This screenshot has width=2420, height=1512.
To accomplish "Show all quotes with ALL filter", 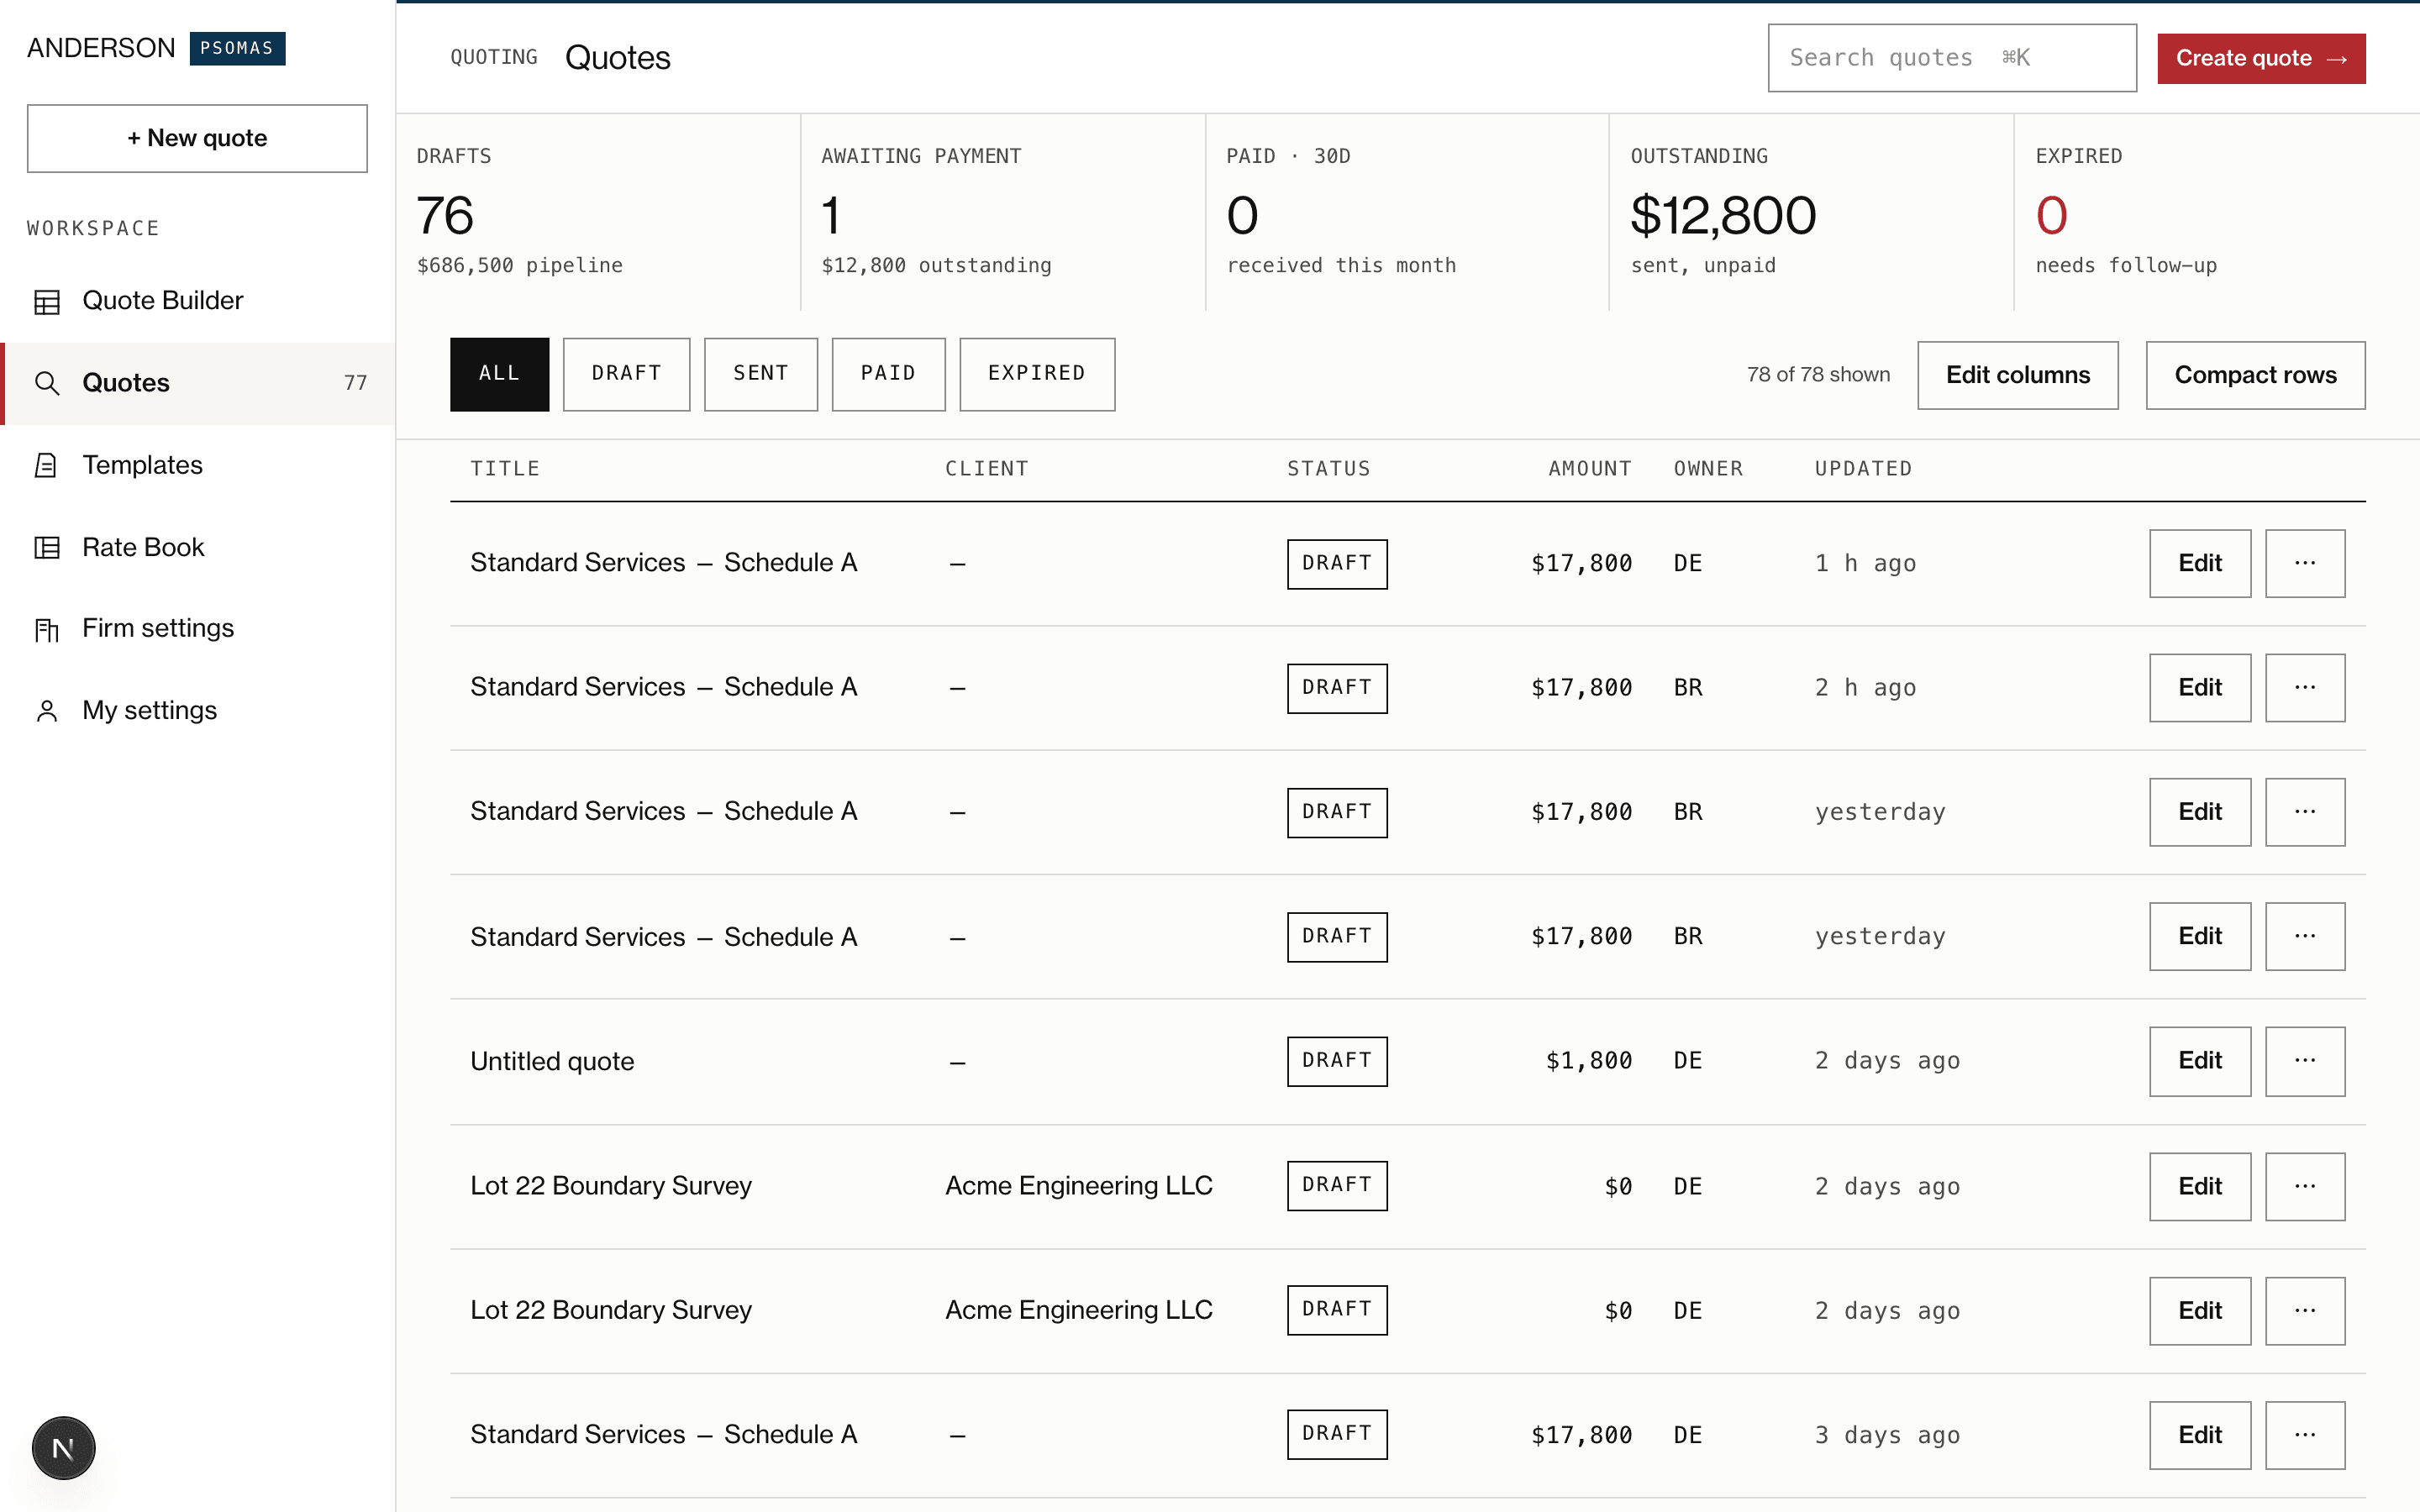I will tap(499, 374).
